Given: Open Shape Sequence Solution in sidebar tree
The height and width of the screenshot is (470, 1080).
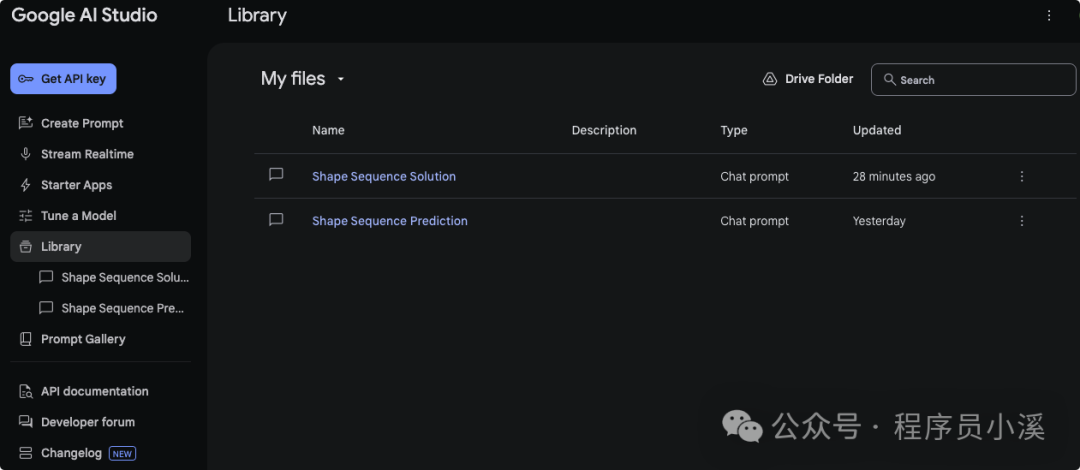Looking at the screenshot, I should pos(124,277).
